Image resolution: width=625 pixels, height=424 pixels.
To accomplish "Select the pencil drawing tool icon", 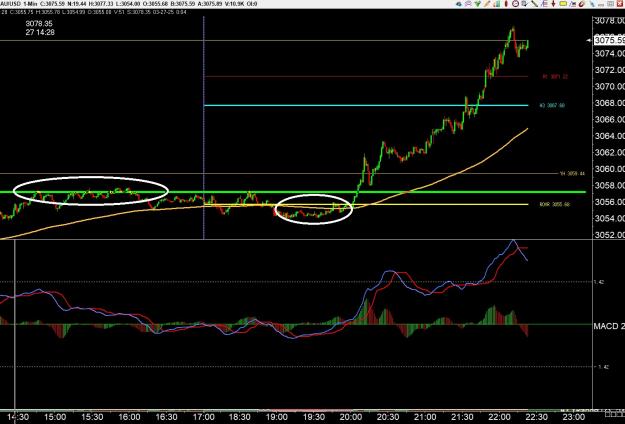I will 487,4.
